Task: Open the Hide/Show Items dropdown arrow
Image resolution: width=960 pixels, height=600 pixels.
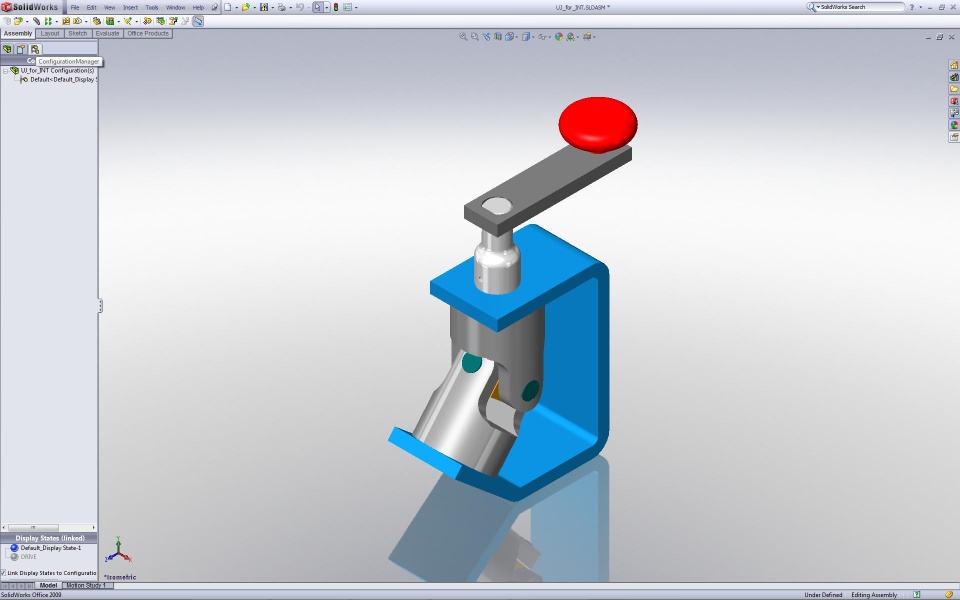Action: [x=550, y=37]
